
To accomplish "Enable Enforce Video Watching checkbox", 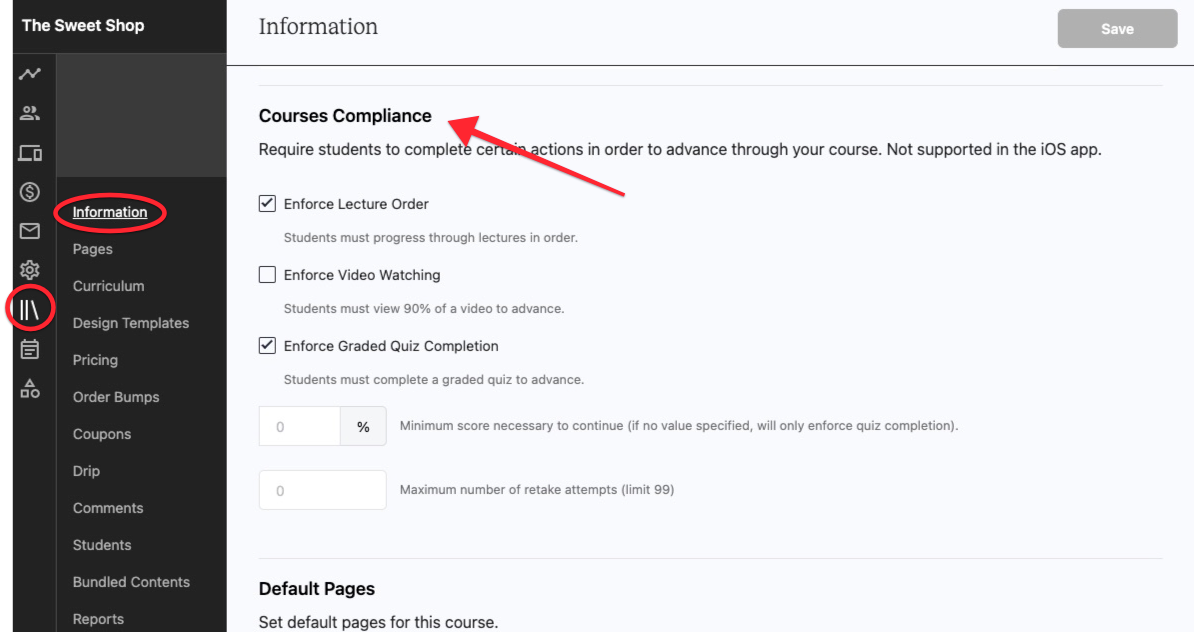I will click(267, 274).
